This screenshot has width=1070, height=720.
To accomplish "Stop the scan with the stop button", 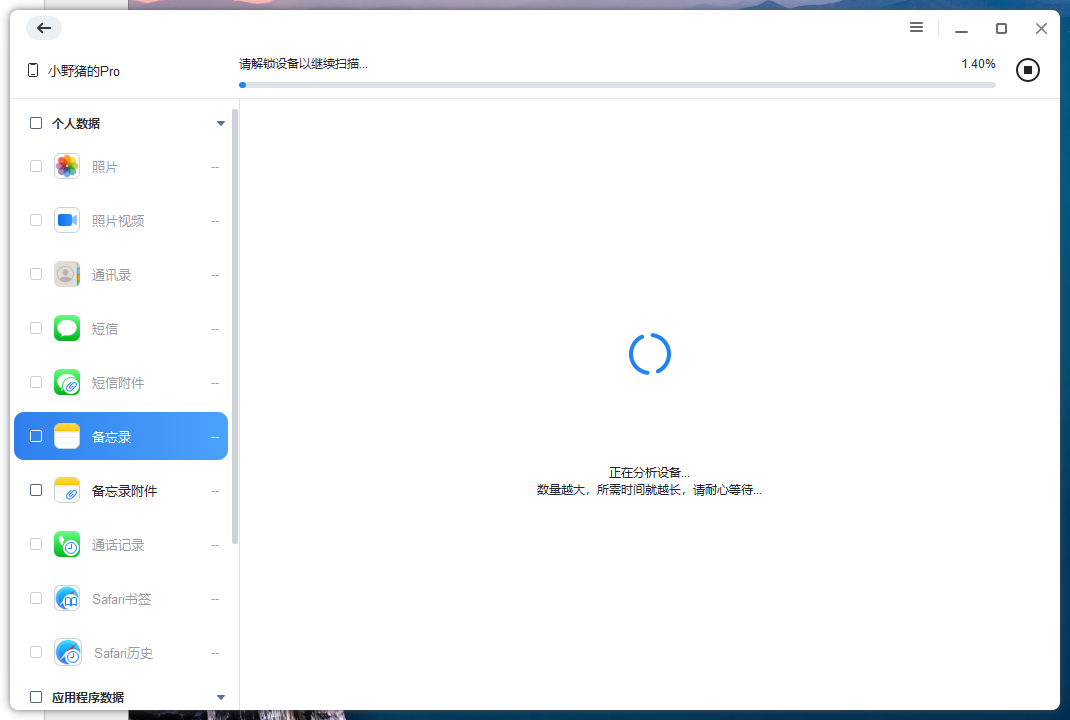I will coord(1027,70).
